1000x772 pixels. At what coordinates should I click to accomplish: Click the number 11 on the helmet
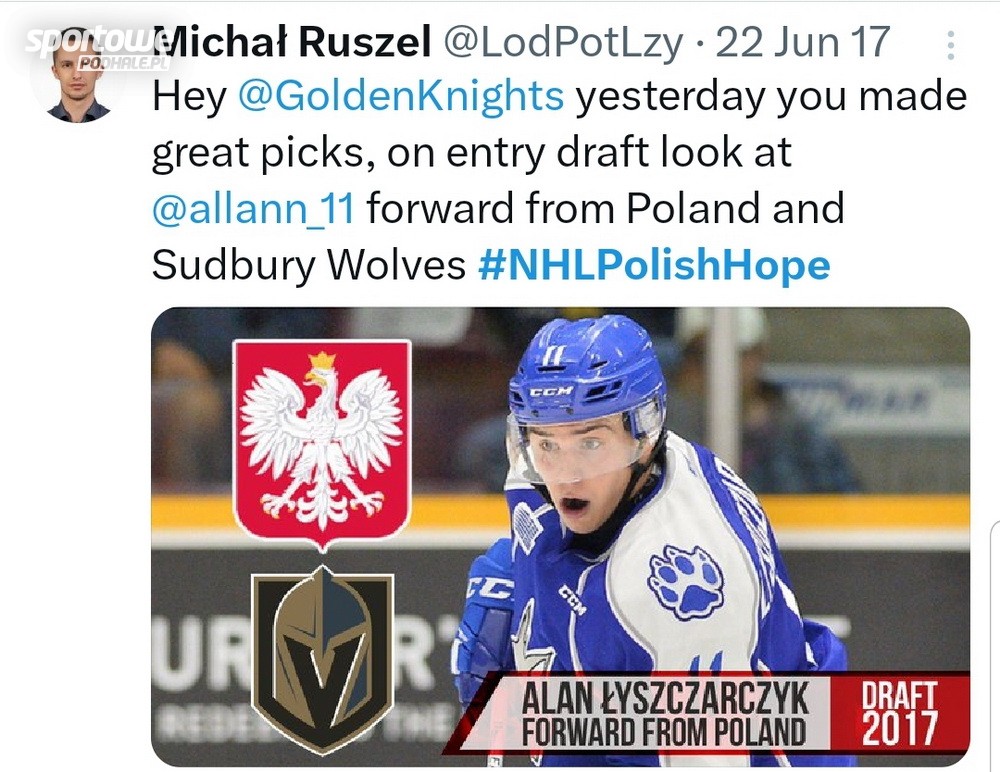[x=554, y=355]
